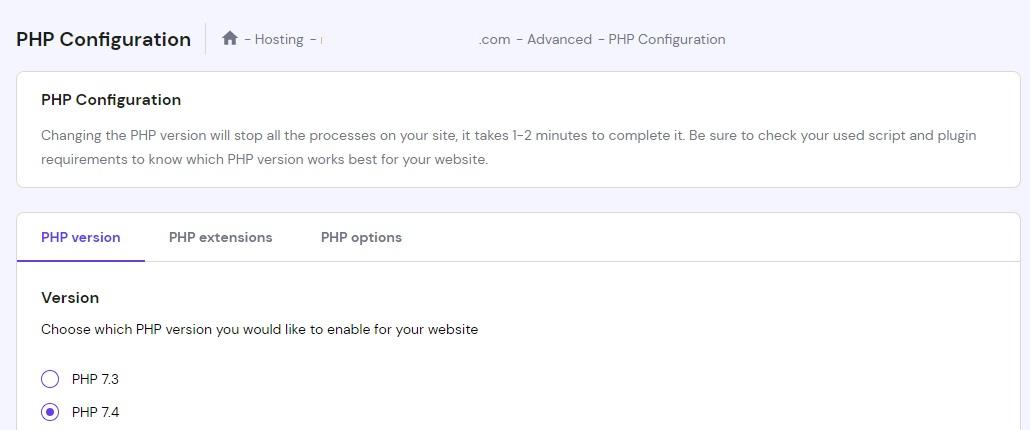Screen dimensions: 1030x430
Task: Switch to the PHP options tab
Action: point(361,238)
